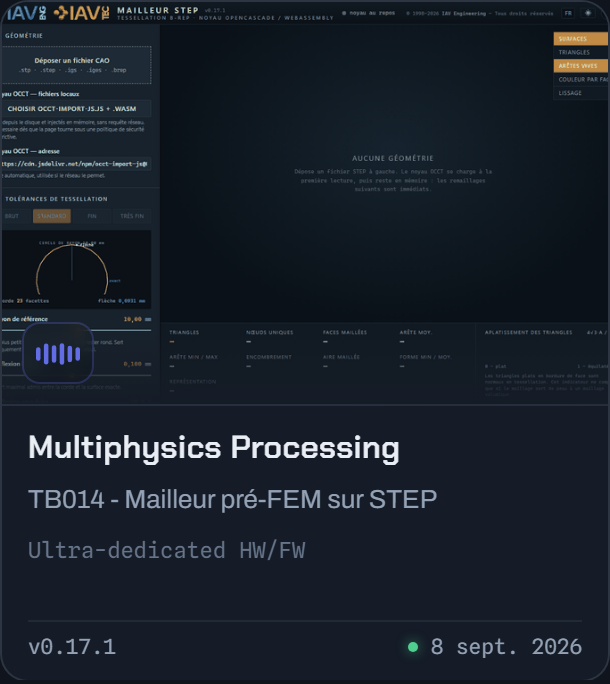This screenshot has width=610, height=684.
Task: Toggle TRIANGLES display option
Action: click(x=581, y=52)
